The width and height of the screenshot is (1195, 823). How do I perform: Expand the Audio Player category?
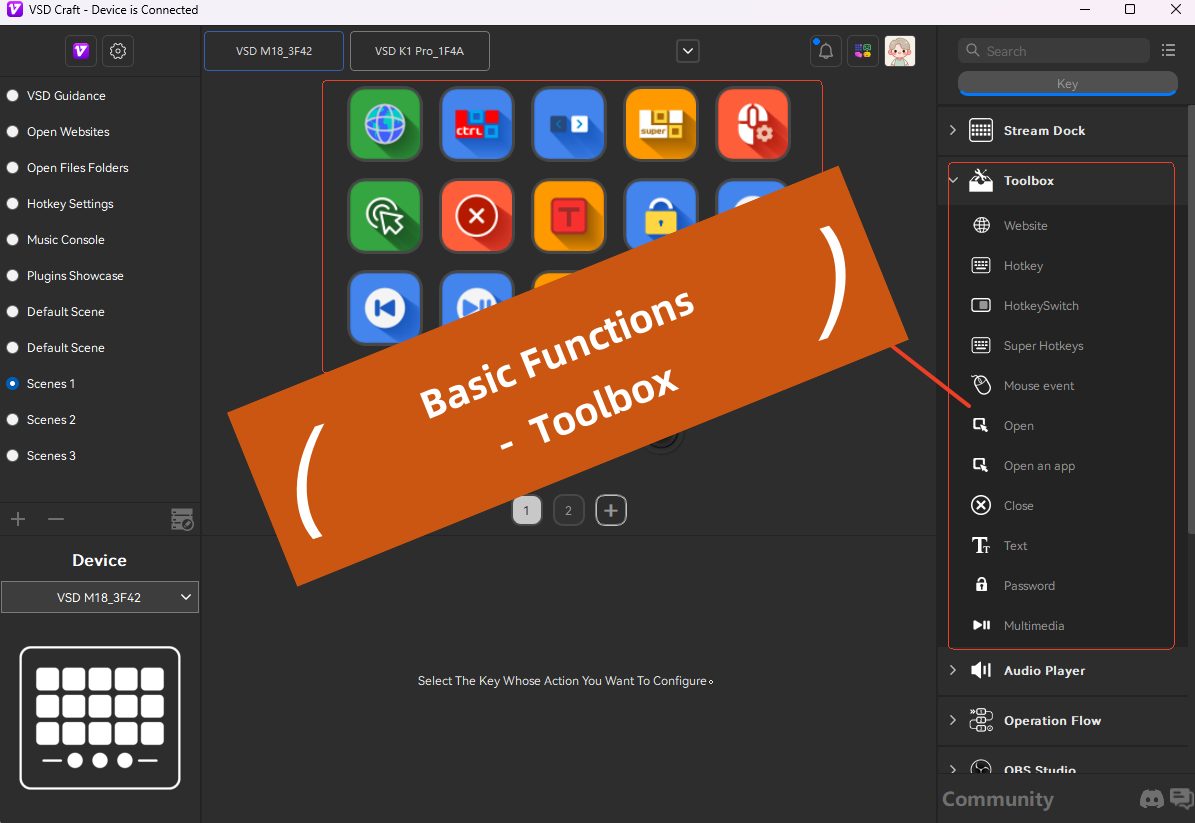[x=953, y=671]
